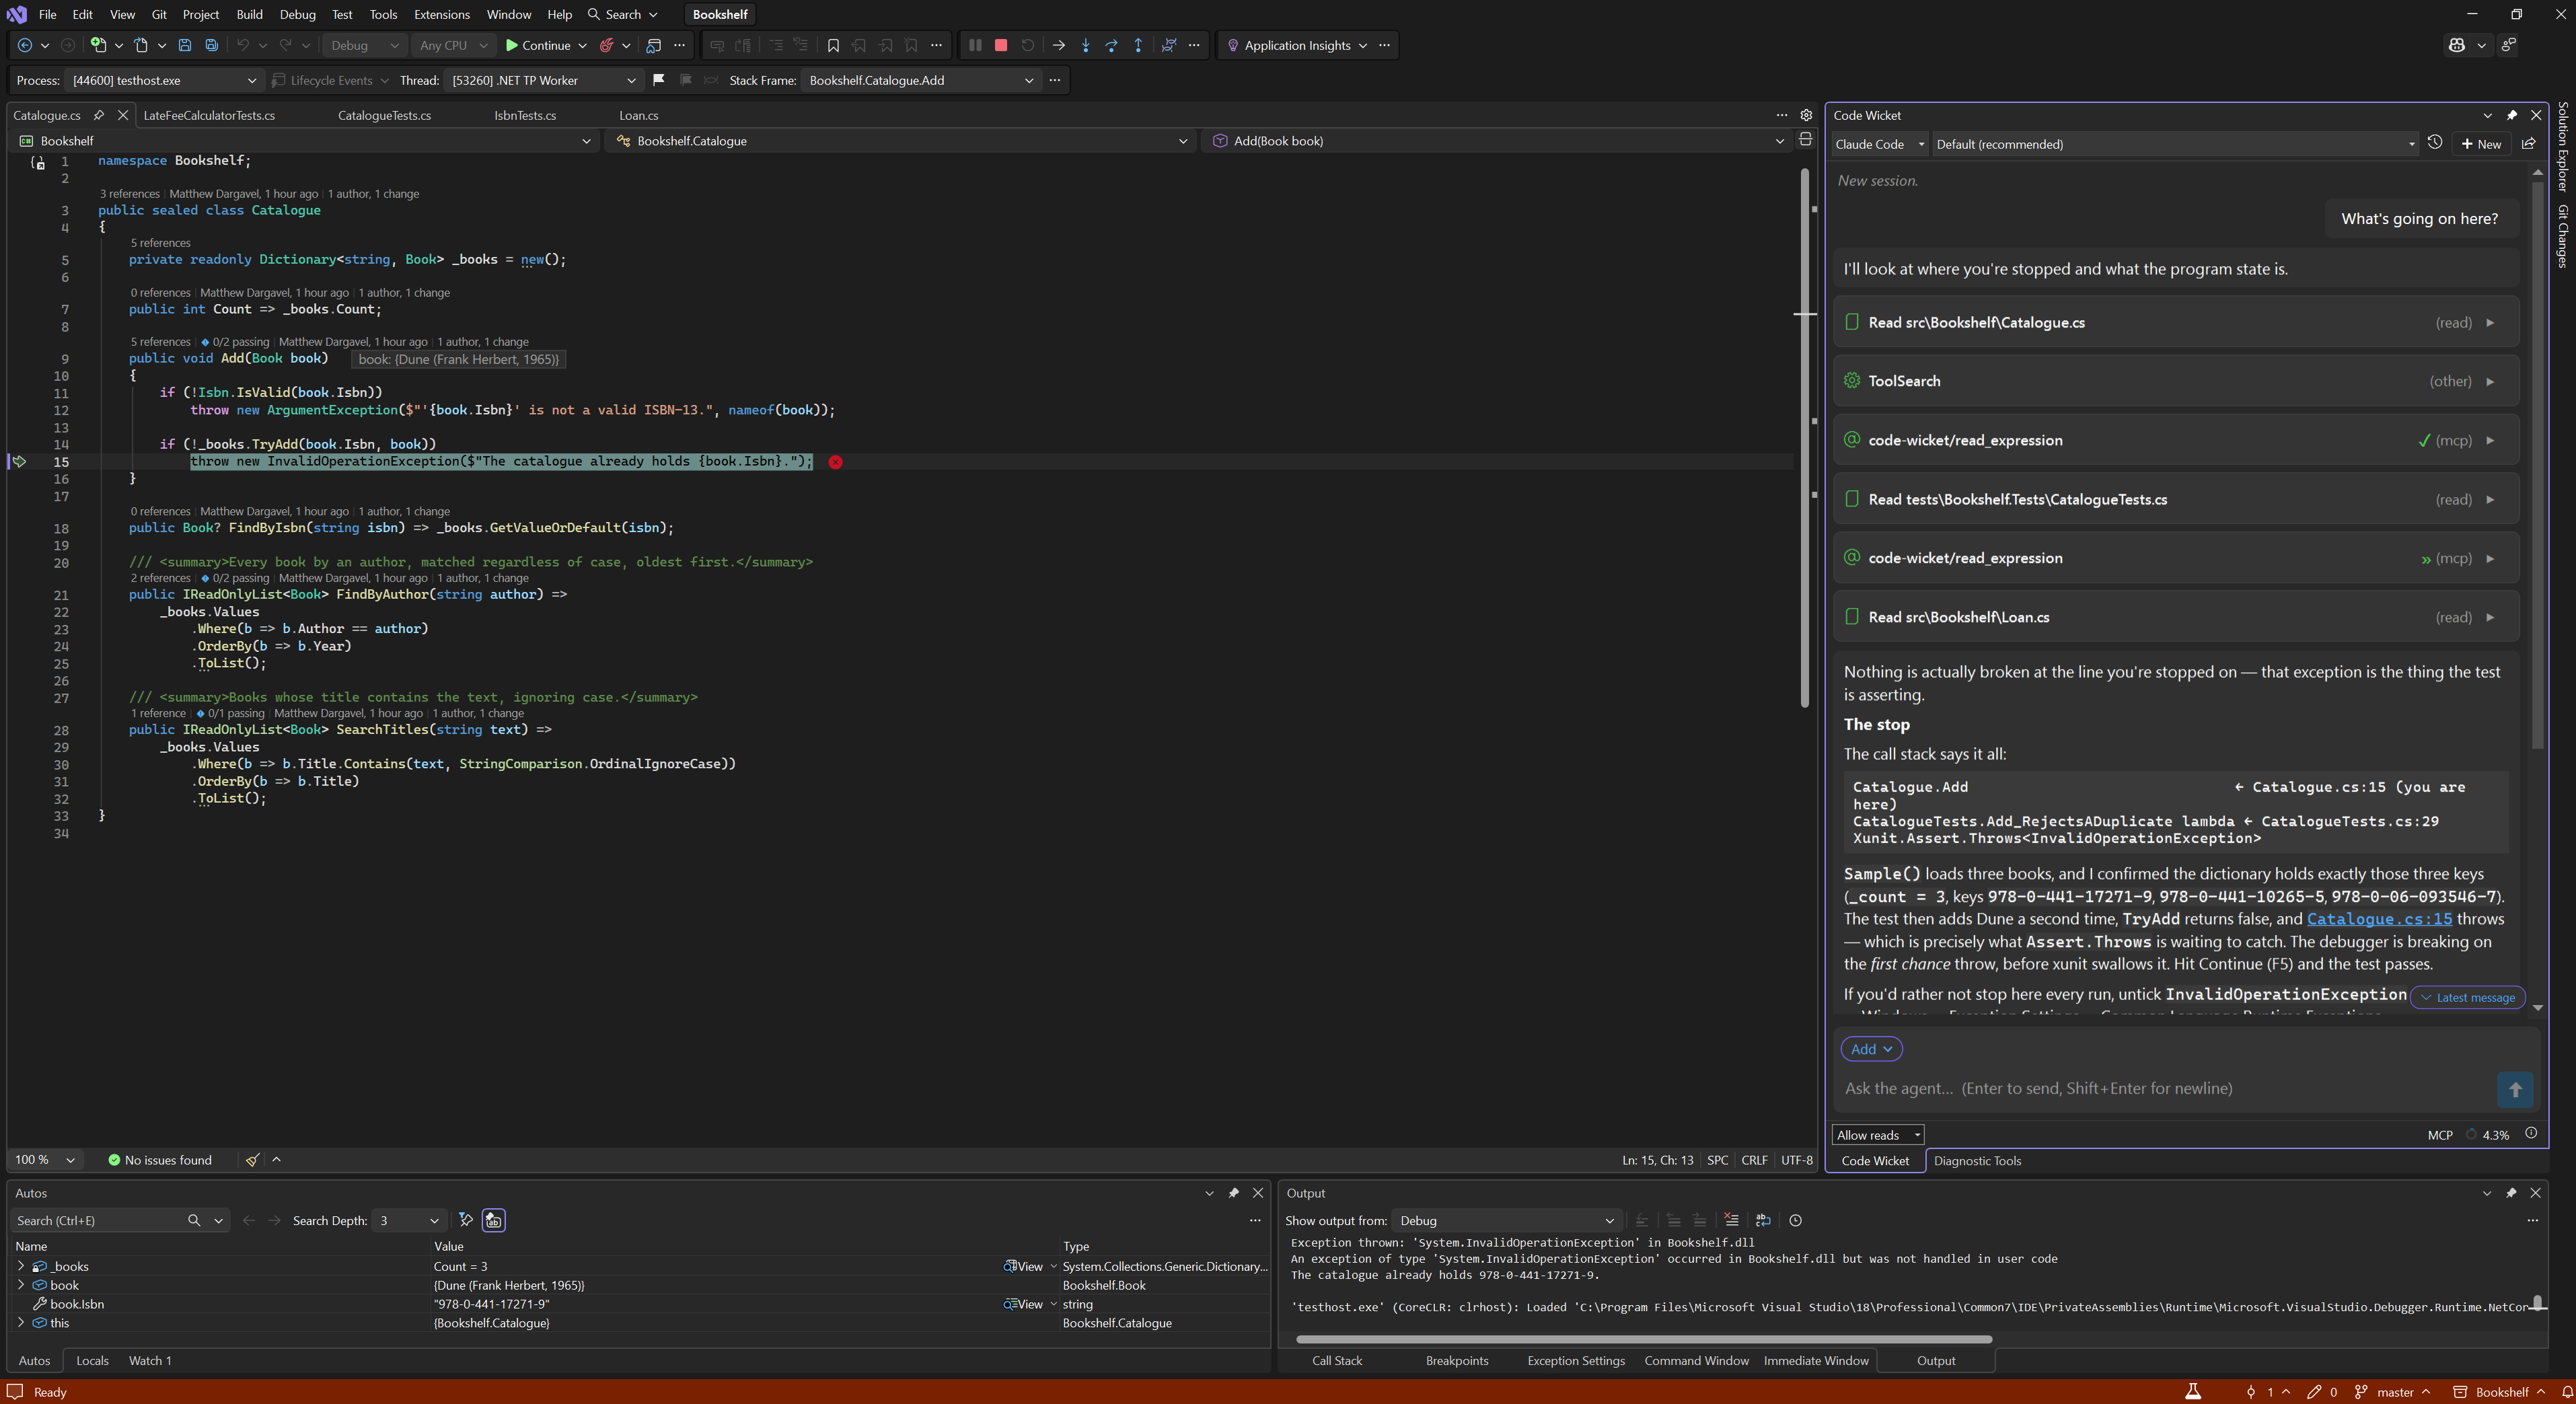2576x1404 pixels.
Task: Expand the ToolSearch tool call row
Action: tap(2175, 381)
